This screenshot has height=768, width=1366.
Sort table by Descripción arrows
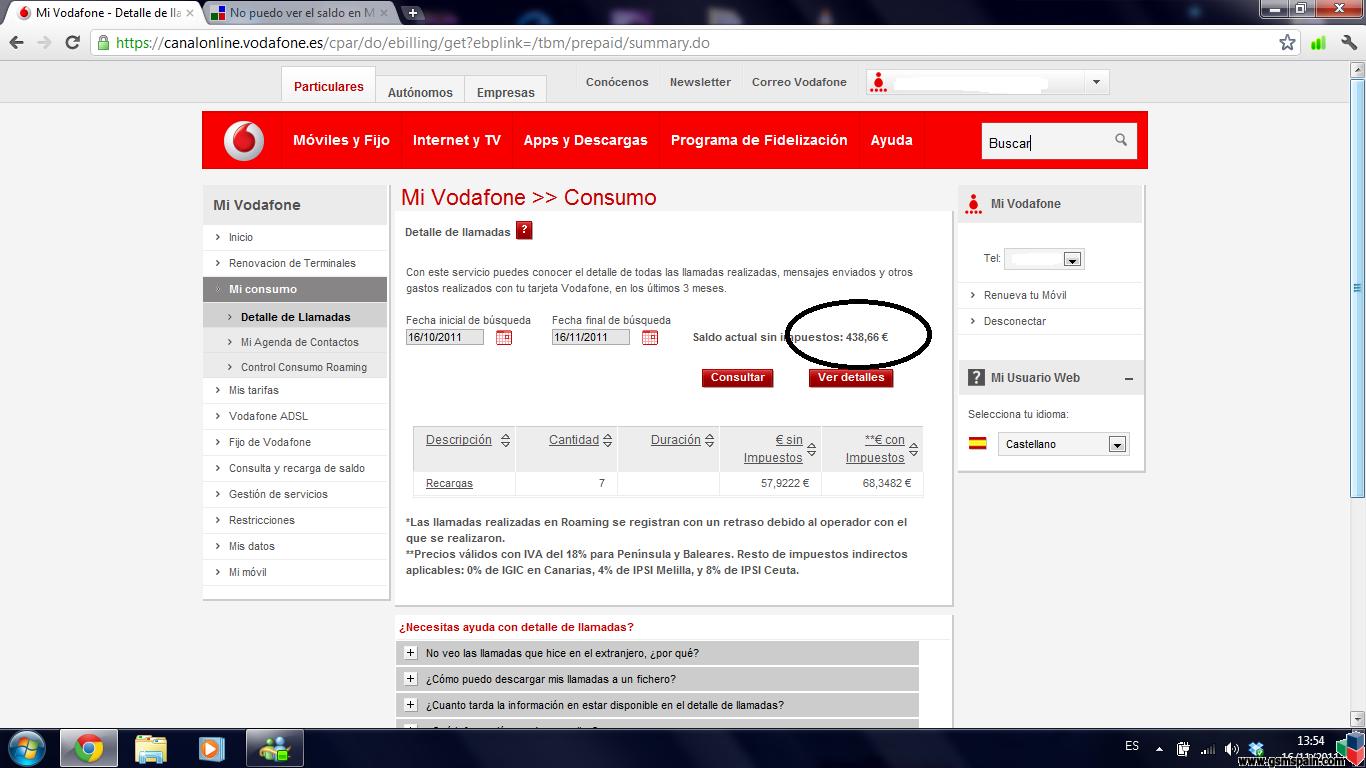505,441
